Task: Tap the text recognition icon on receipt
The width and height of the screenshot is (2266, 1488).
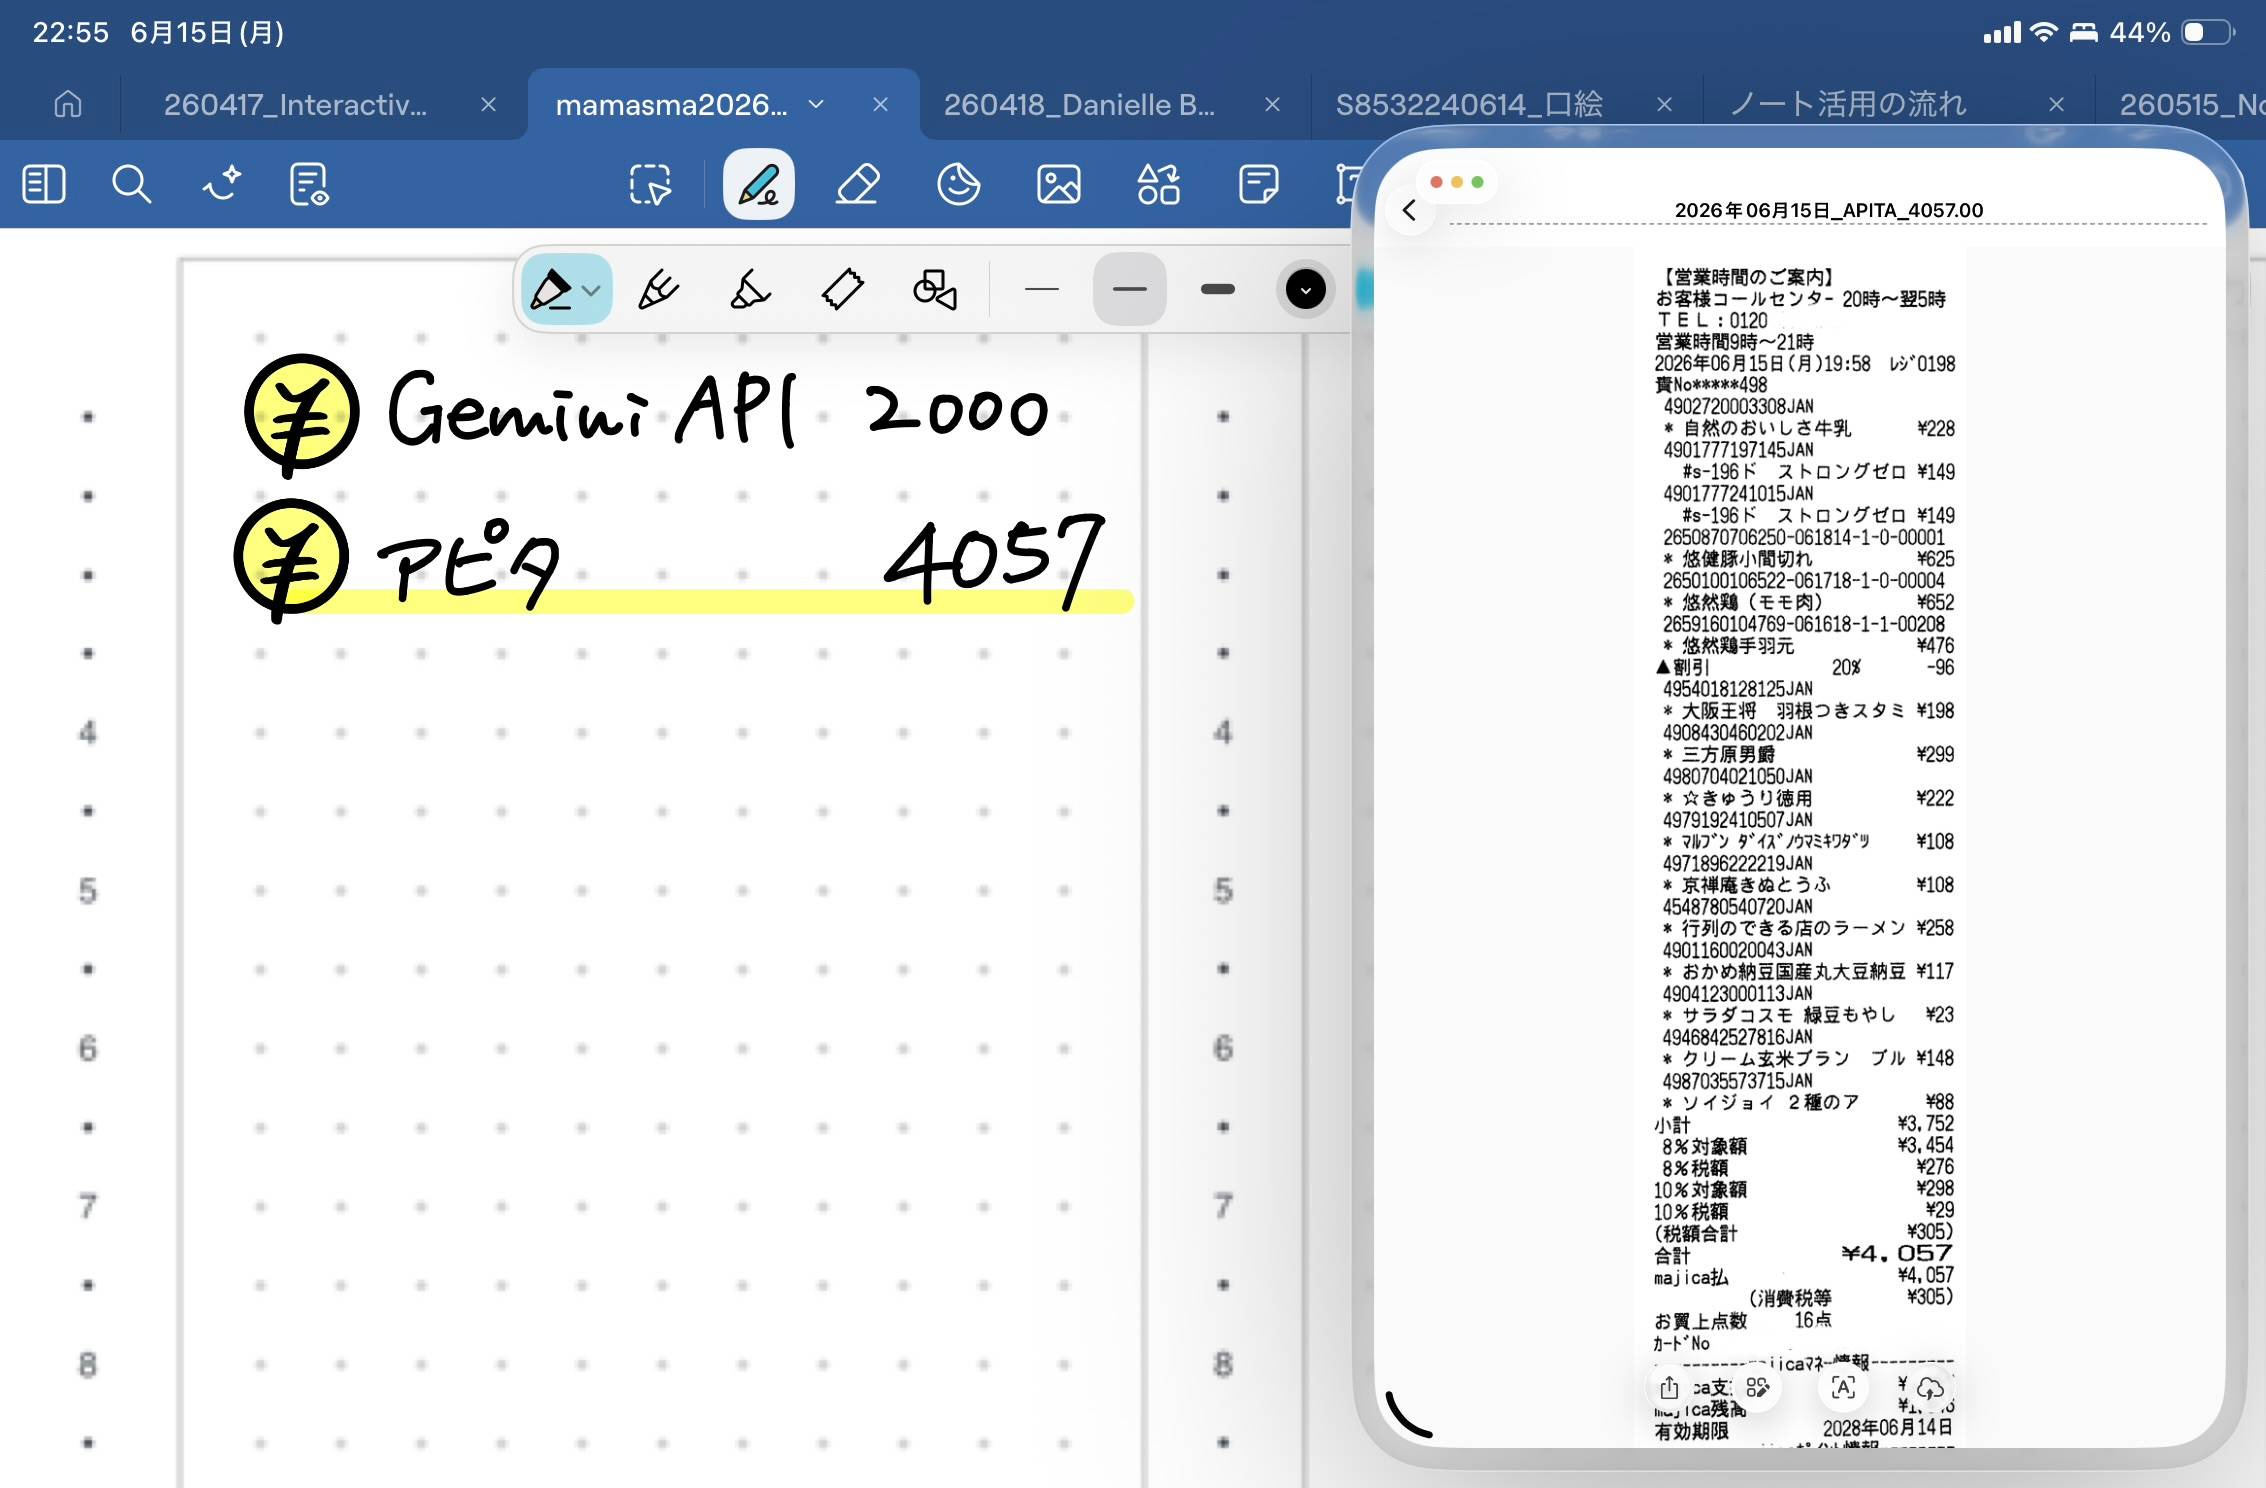Action: tap(1843, 1388)
